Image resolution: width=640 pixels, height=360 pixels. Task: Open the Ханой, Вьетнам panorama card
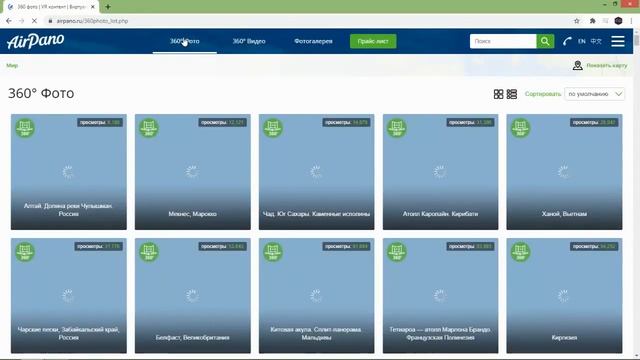pos(564,172)
